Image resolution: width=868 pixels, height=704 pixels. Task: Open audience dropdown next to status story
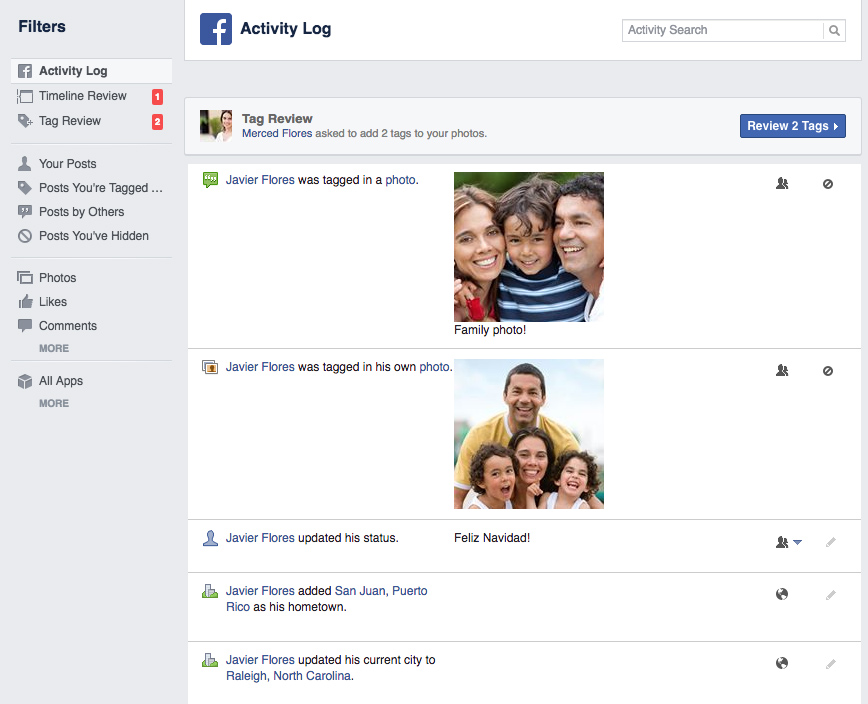(798, 542)
